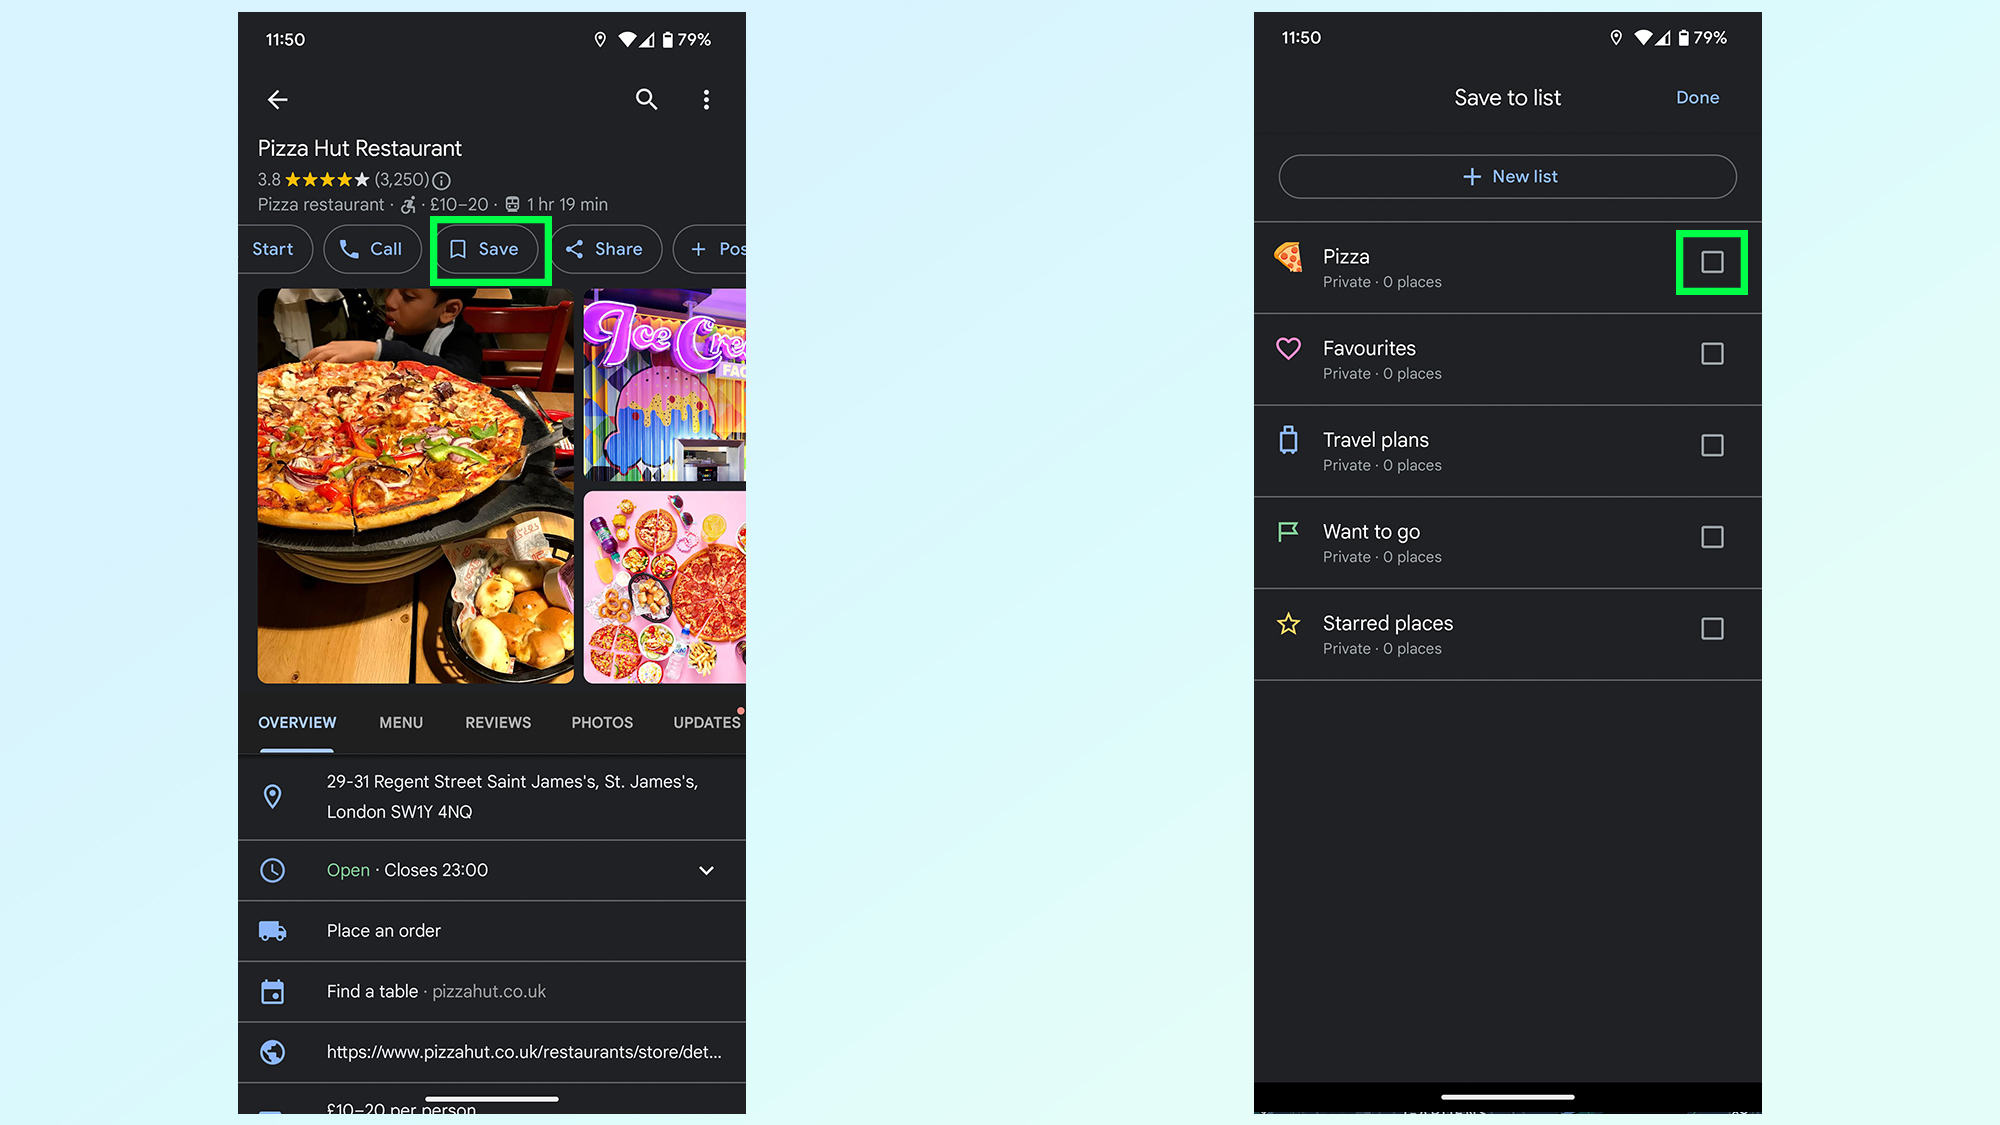Enable the Starred places checkbox
2000x1125 pixels.
pos(1712,628)
